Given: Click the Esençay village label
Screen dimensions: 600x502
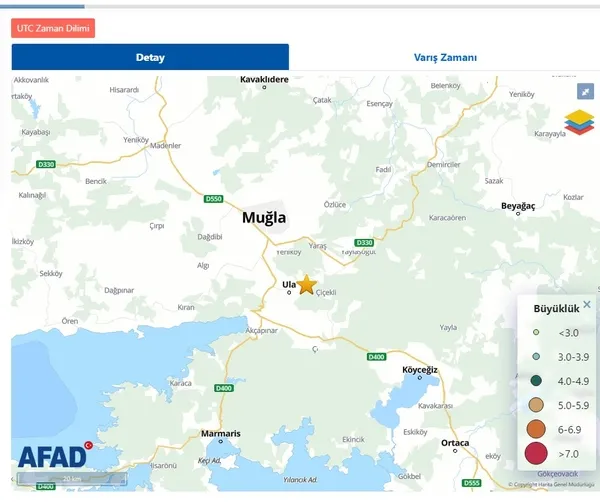Looking at the screenshot, I should click(x=379, y=104).
